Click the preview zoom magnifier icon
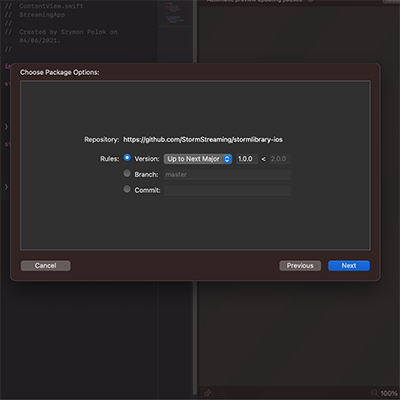 point(375,393)
